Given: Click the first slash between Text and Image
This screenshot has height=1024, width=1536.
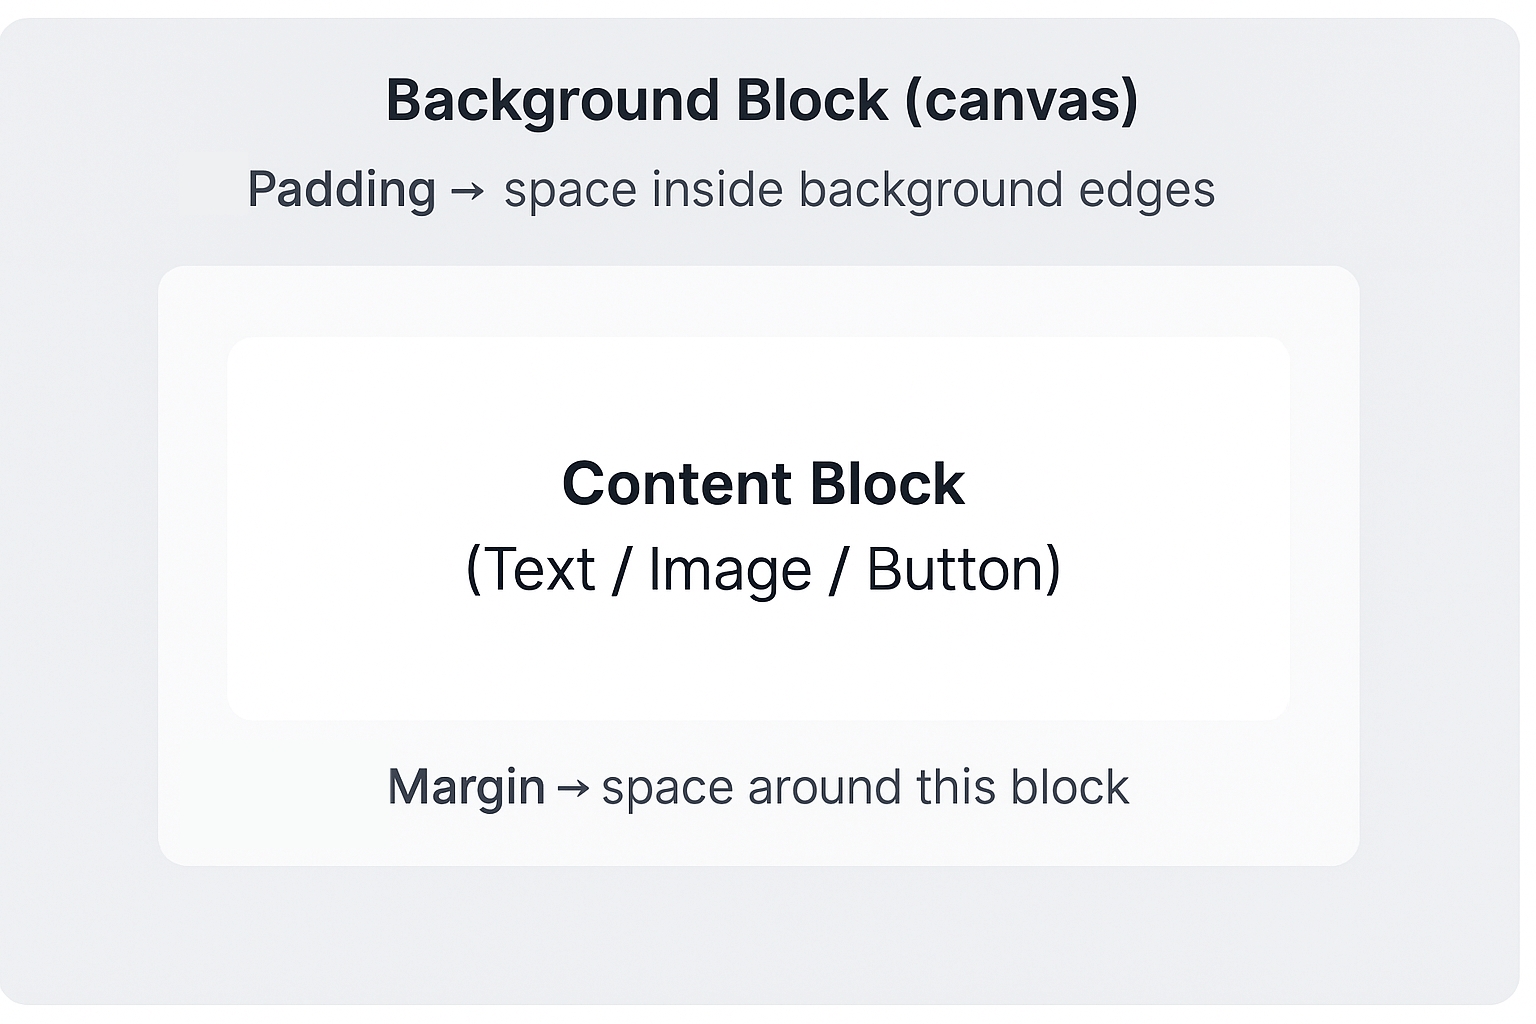Looking at the screenshot, I should [x=621, y=570].
